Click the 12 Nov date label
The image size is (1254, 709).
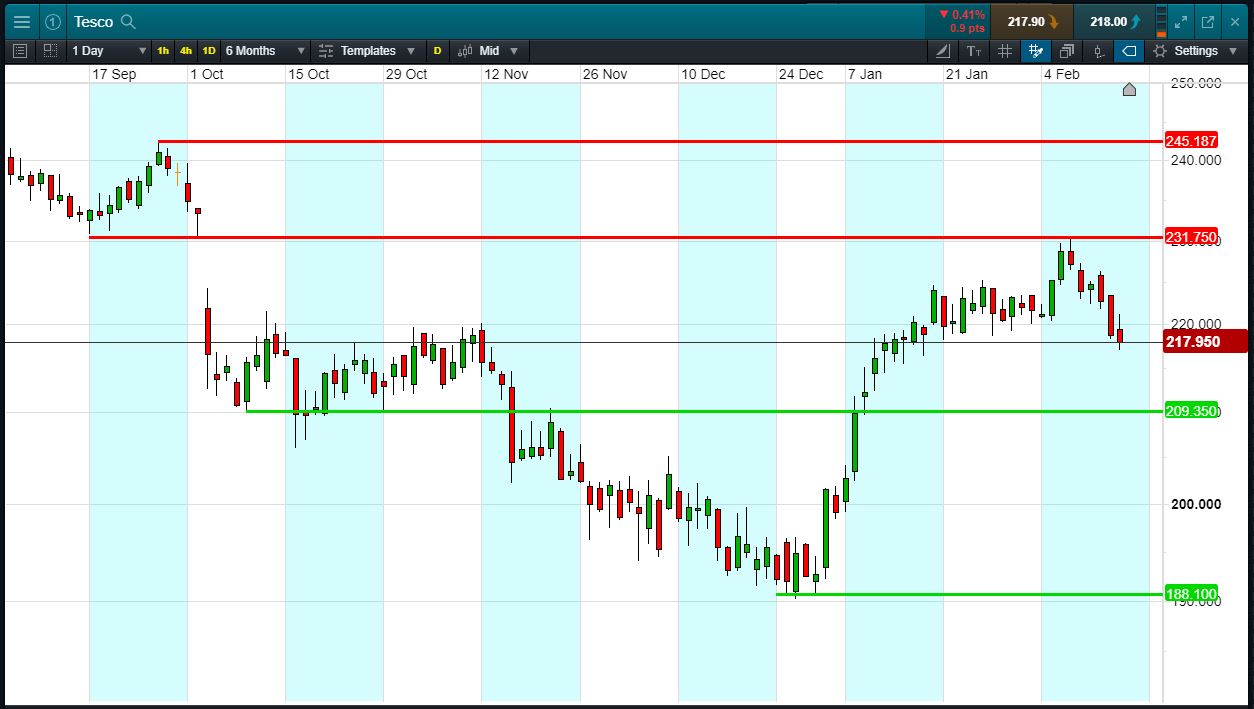[505, 74]
